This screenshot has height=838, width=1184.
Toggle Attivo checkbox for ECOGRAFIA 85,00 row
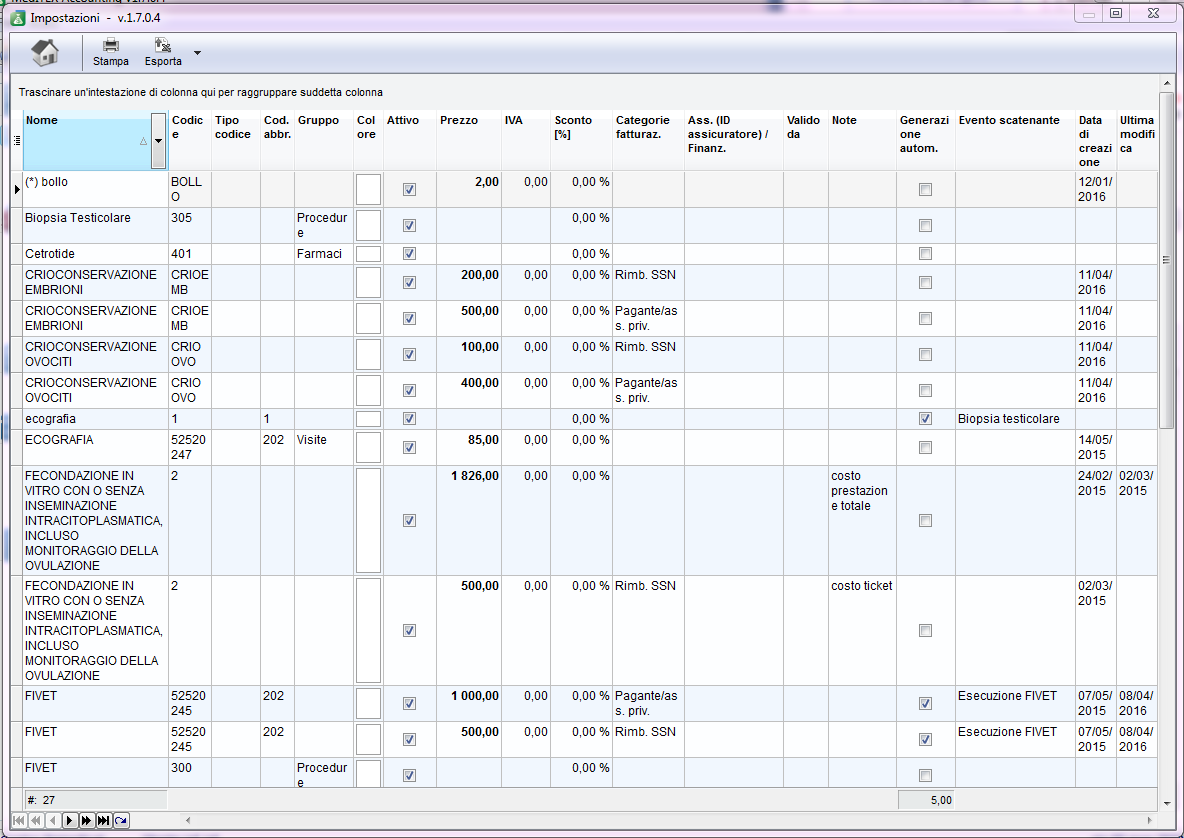409,448
